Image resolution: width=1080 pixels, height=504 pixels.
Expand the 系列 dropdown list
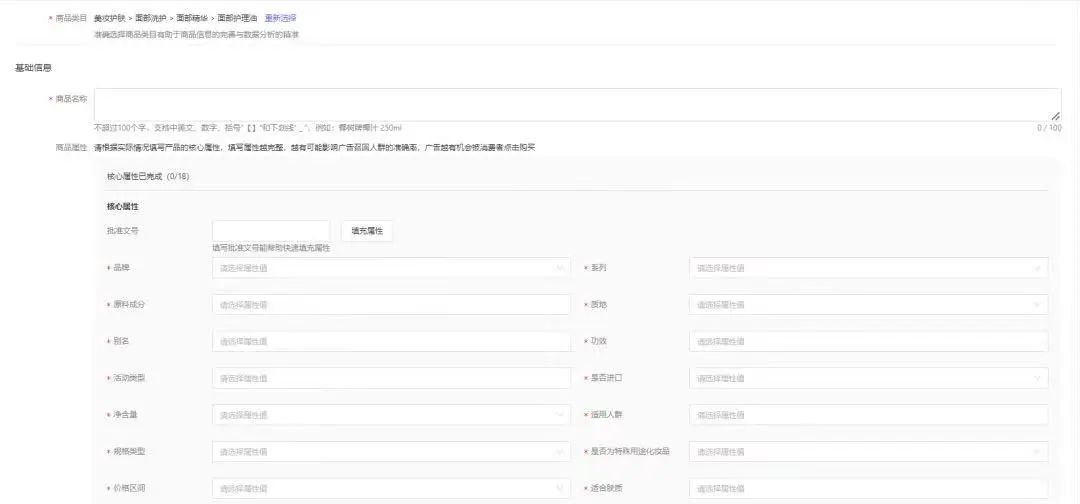tap(867, 268)
